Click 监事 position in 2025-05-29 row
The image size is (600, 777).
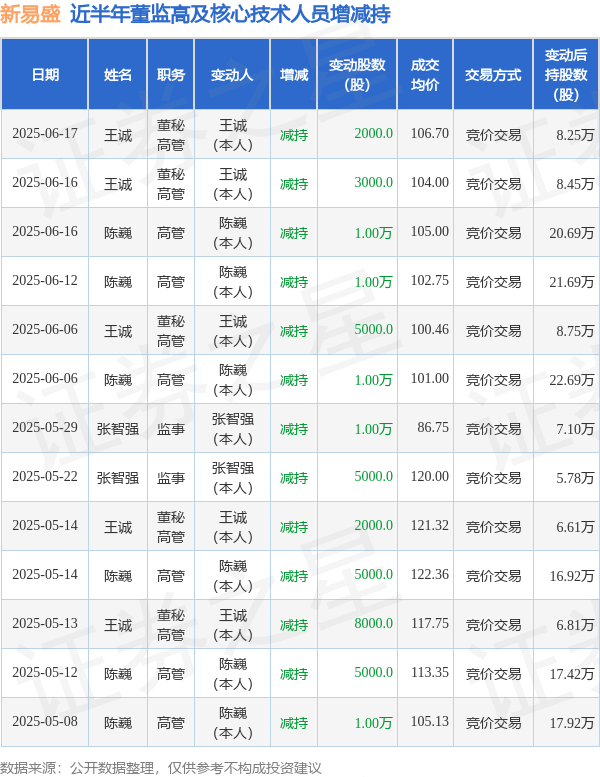171,429
